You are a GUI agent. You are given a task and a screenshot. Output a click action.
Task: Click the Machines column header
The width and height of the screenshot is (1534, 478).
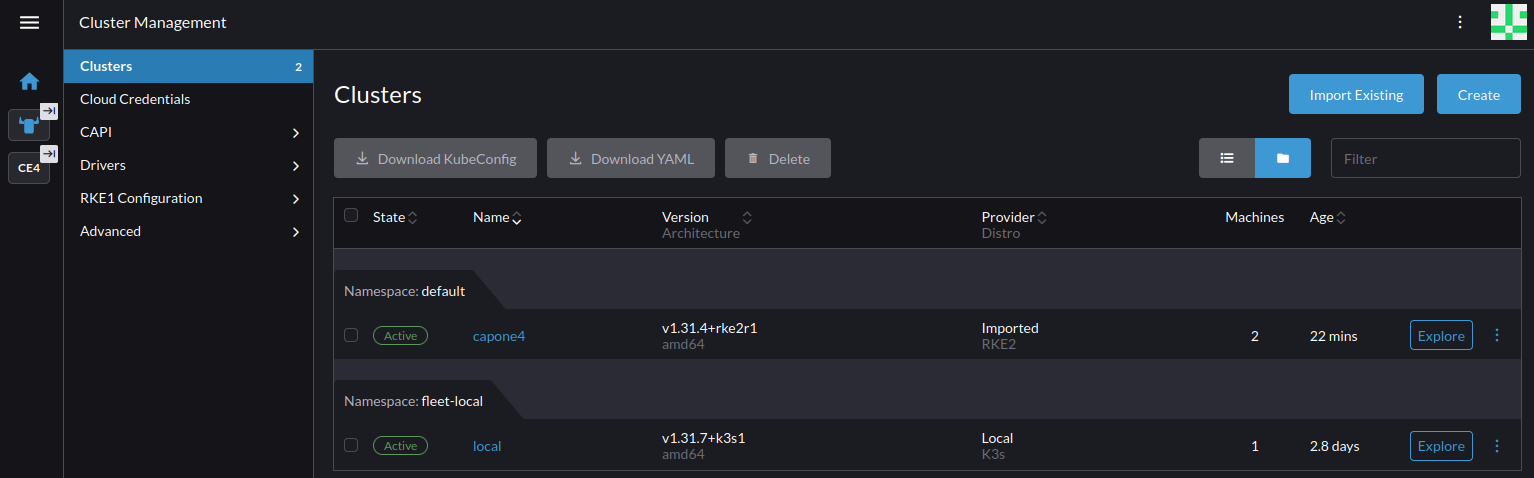1254,217
